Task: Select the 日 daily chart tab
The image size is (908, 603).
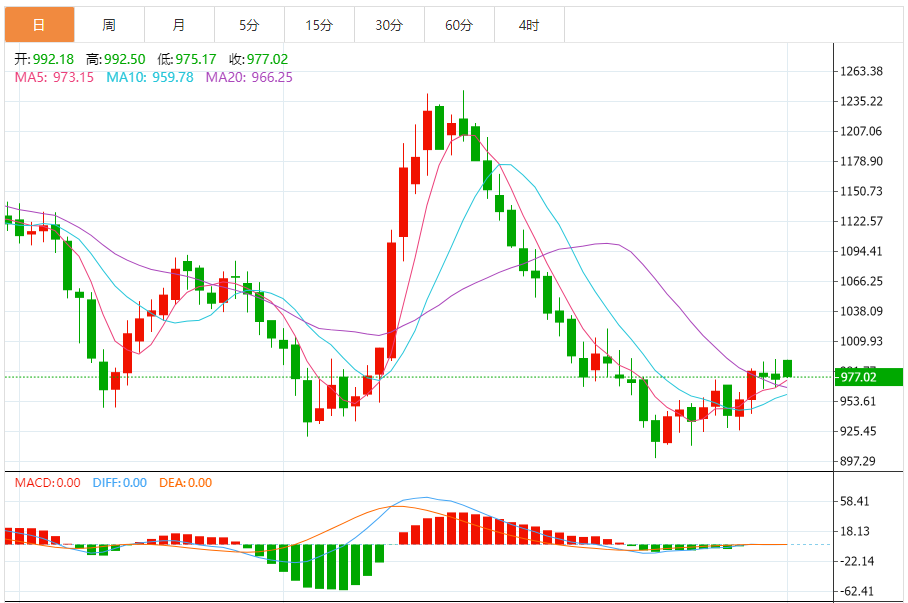Action: tap(39, 25)
